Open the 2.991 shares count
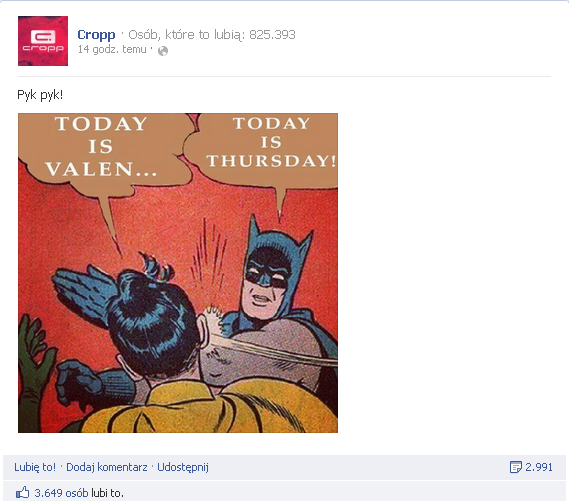Image resolution: width=569 pixels, height=501 pixels. click(539, 467)
